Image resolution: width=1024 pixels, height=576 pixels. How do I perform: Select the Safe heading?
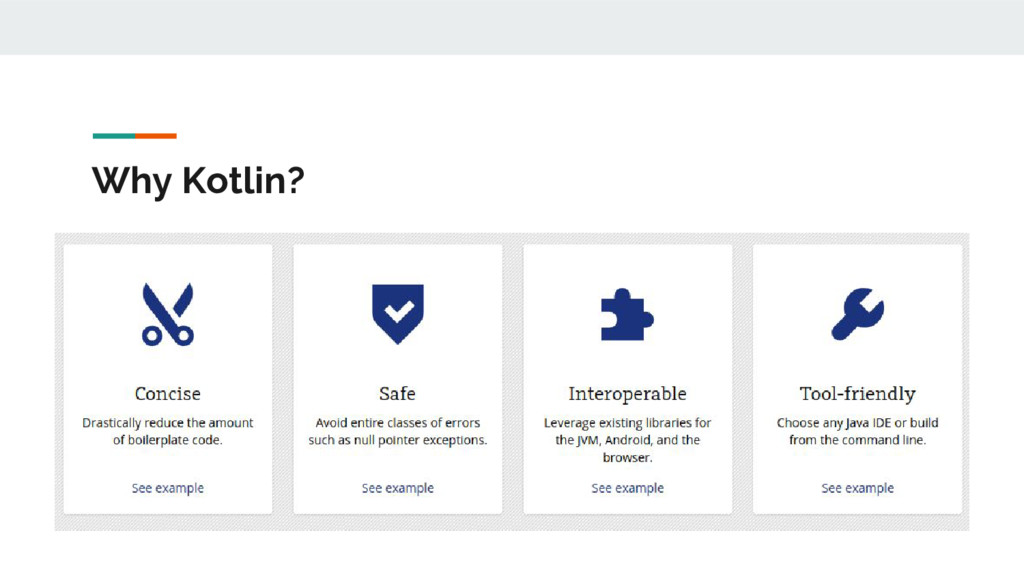397,393
